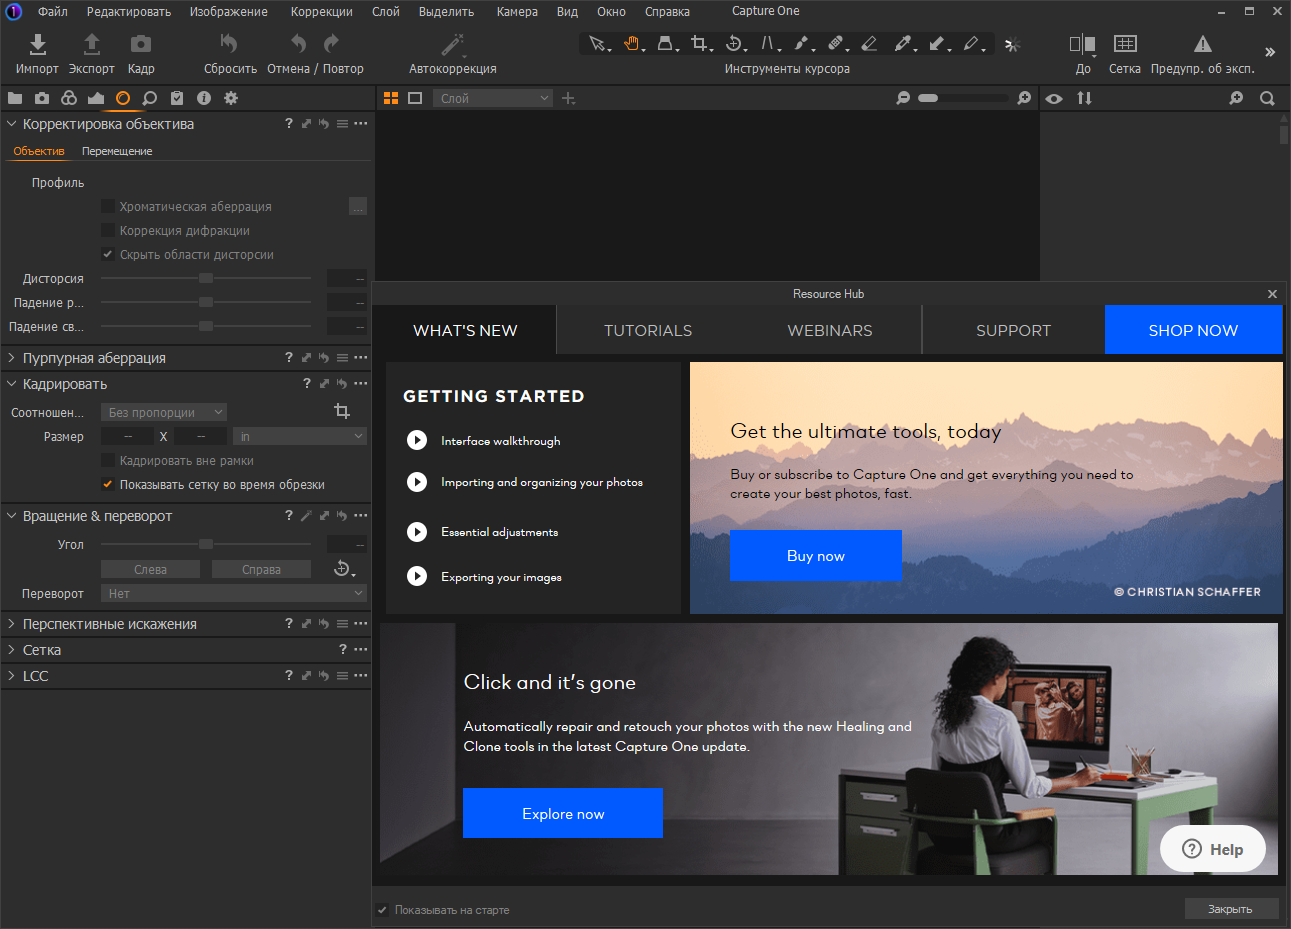Click the До before/after view icon
Viewport: 1291px width, 929px height.
click(x=1082, y=44)
